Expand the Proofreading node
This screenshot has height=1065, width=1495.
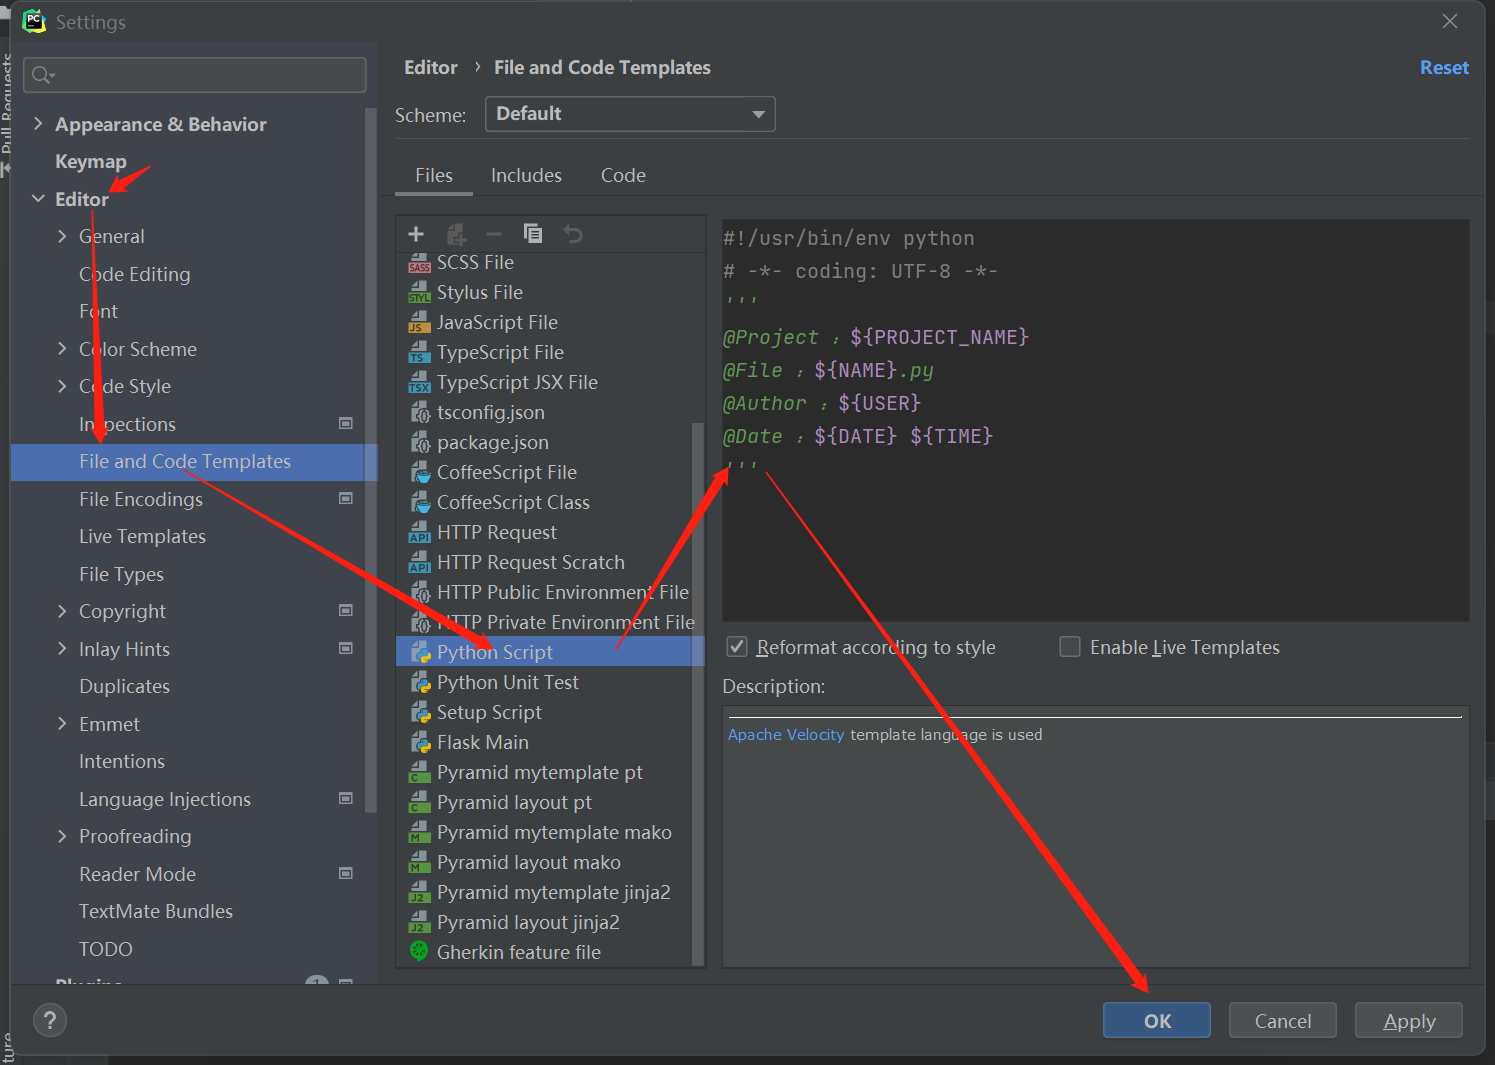(62, 836)
